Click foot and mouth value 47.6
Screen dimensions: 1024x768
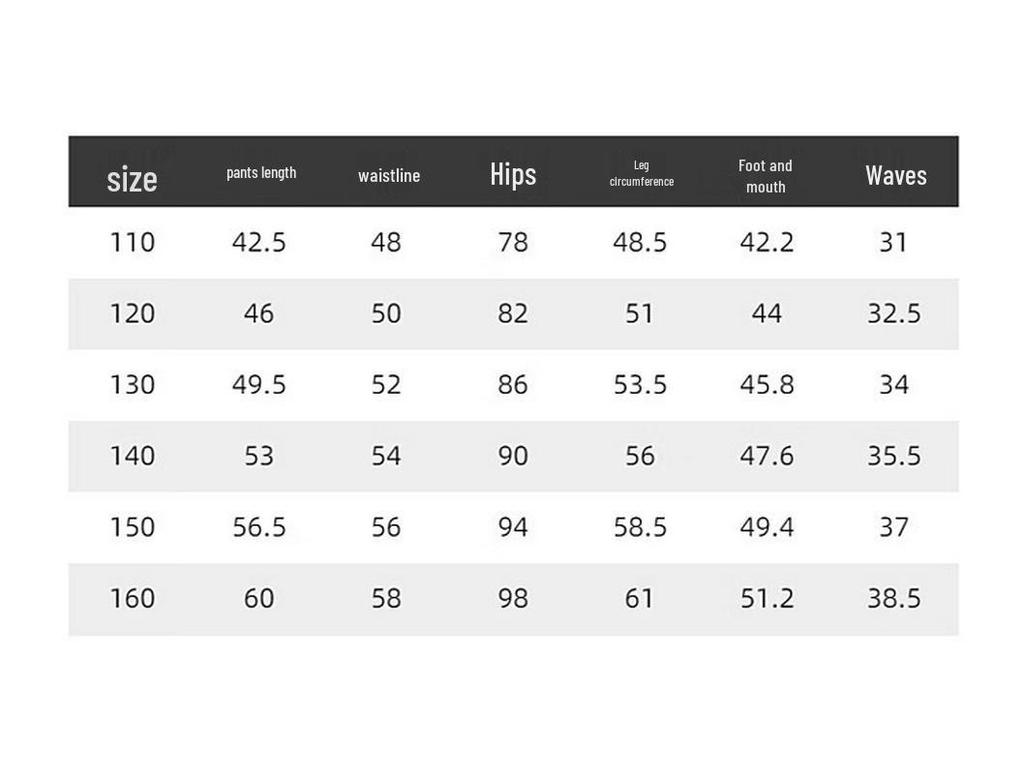coord(767,456)
